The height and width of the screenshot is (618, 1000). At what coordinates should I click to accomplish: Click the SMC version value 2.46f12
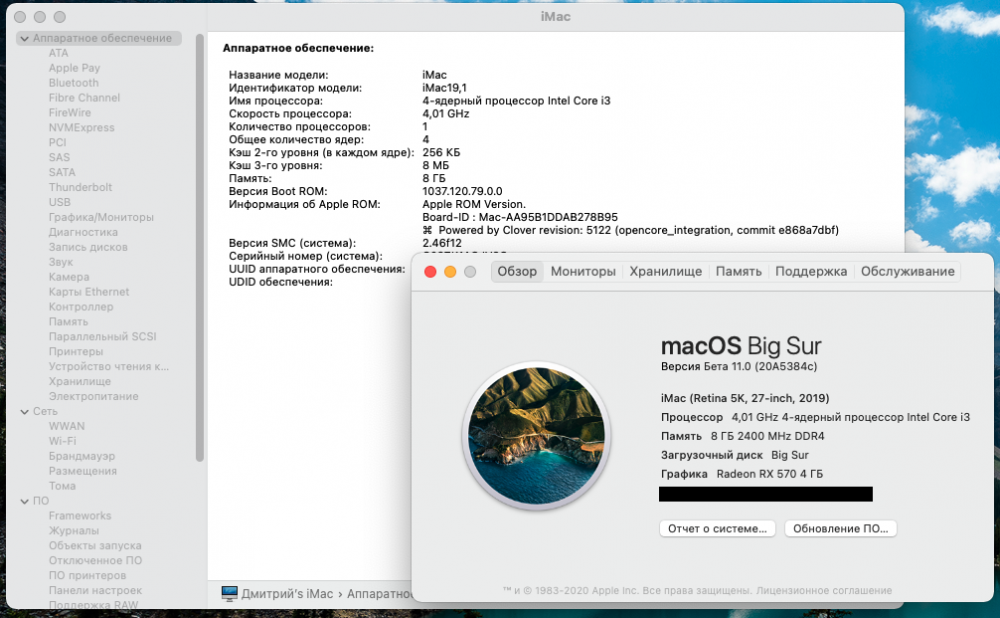coord(442,243)
